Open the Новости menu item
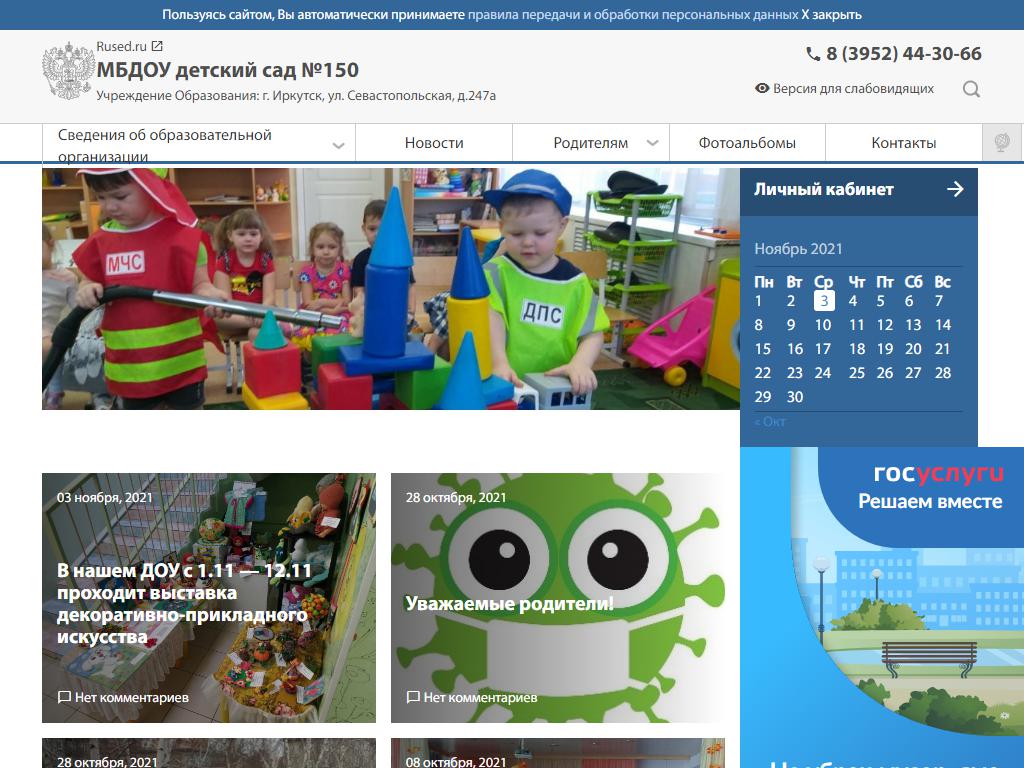Image resolution: width=1024 pixels, height=768 pixels. tap(434, 143)
